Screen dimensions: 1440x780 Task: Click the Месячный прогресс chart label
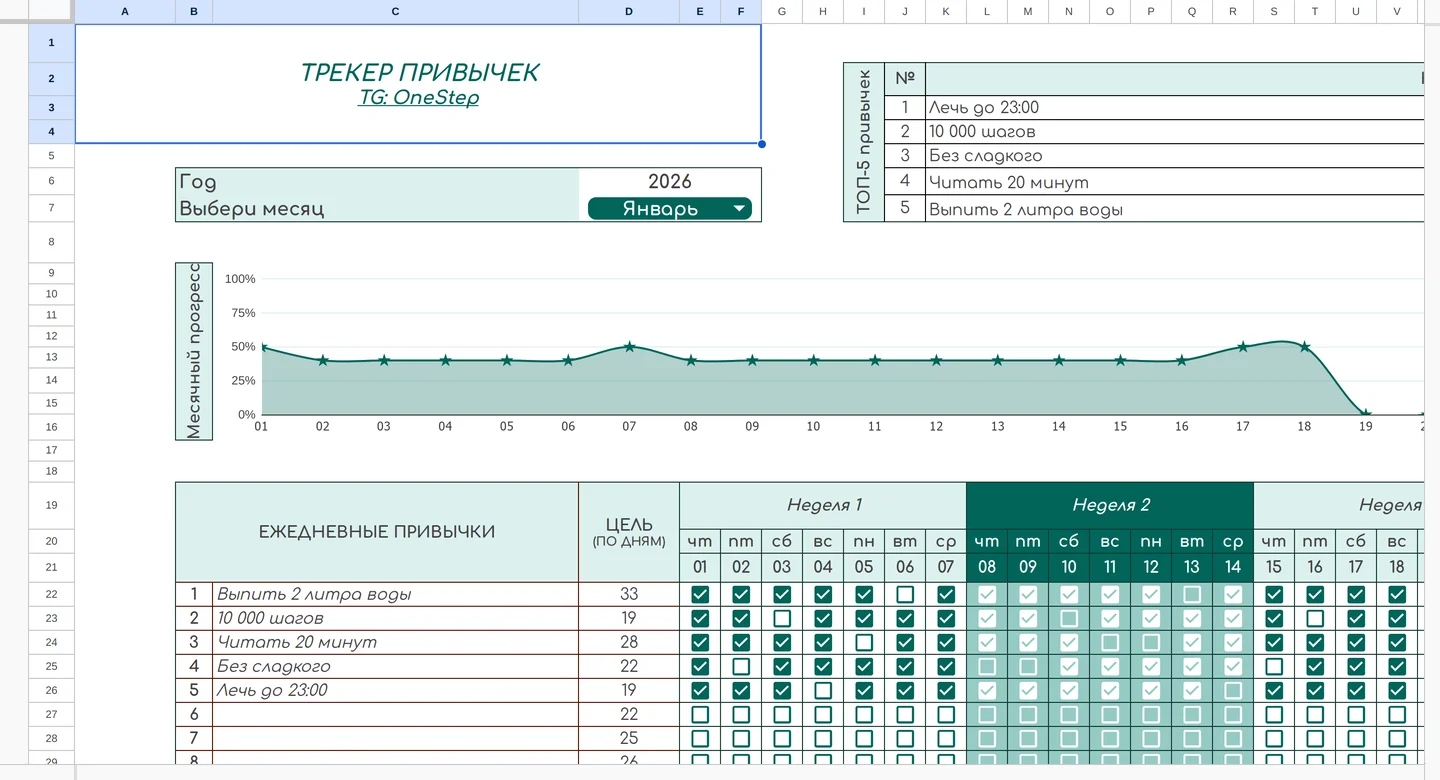pyautogui.click(x=194, y=351)
